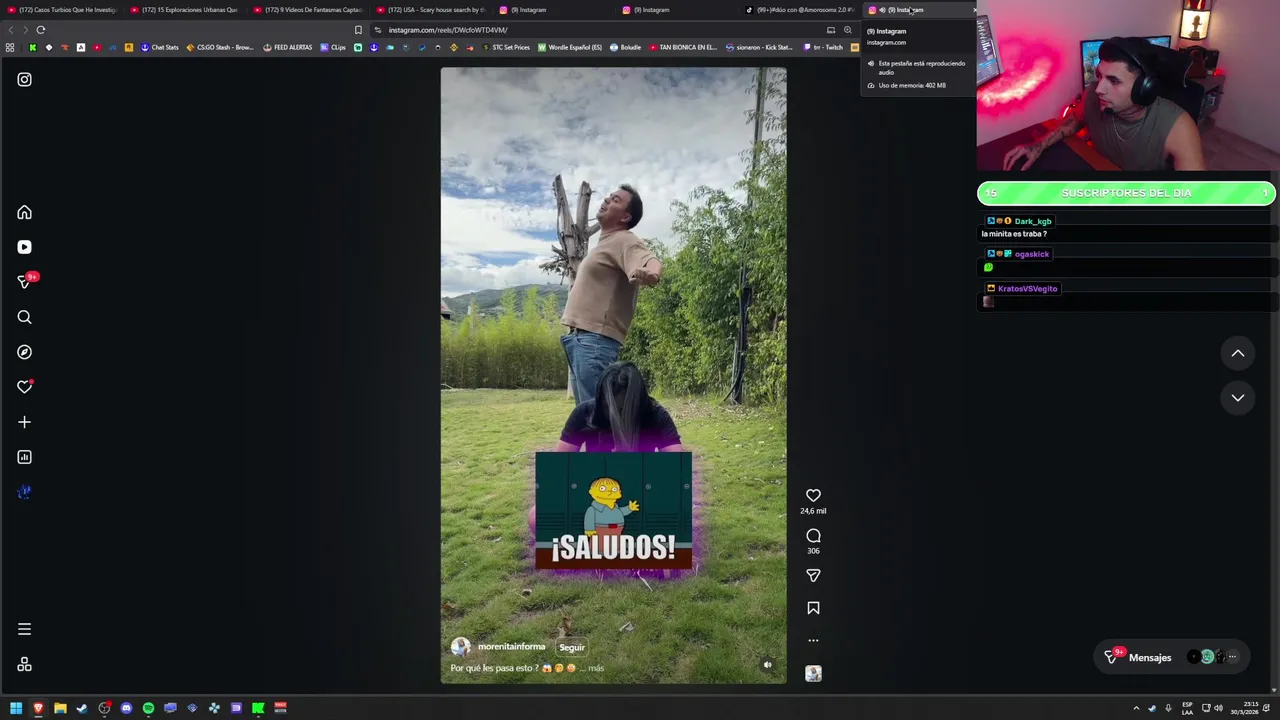Image resolution: width=1280 pixels, height=720 pixels.
Task: Click Dark_kgb username in stream chat
Action: pos(1033,221)
